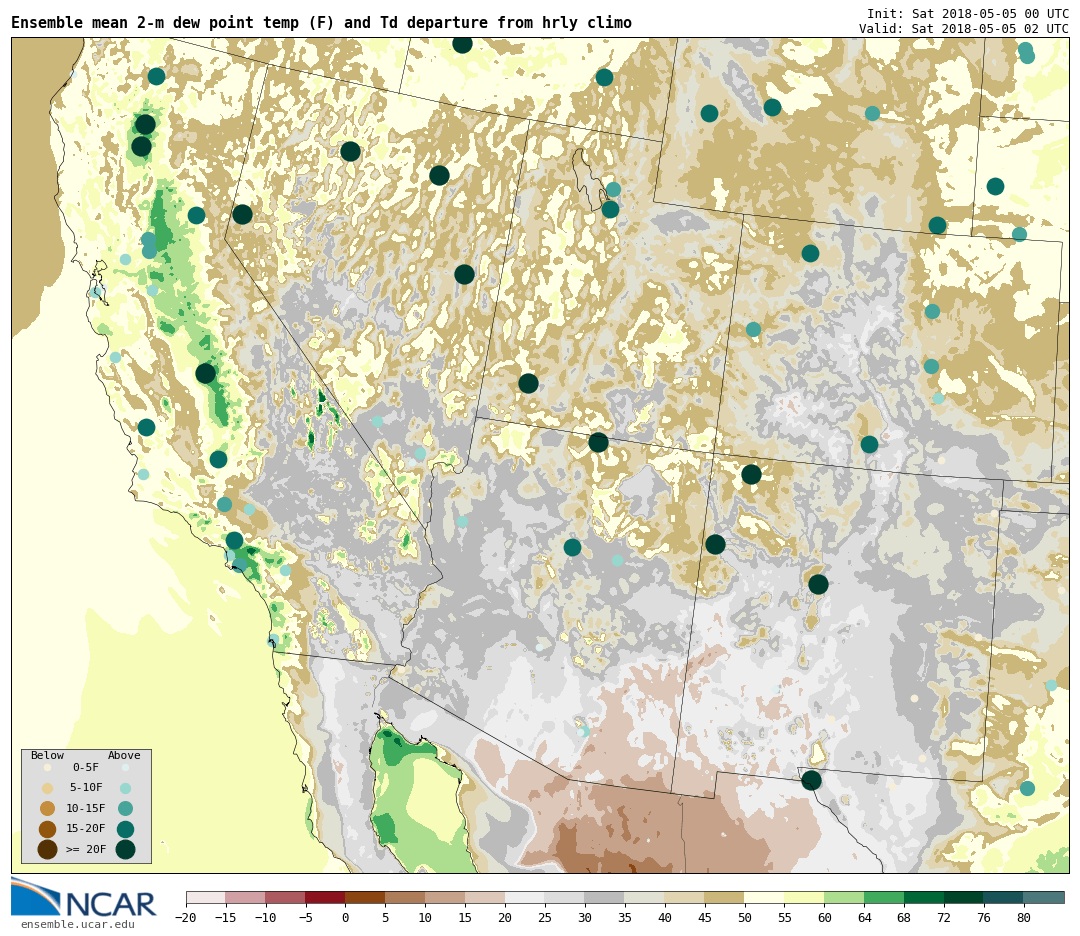Click the Above 10-15F teal legend circle
1080x936 pixels.
pyautogui.click(x=125, y=809)
